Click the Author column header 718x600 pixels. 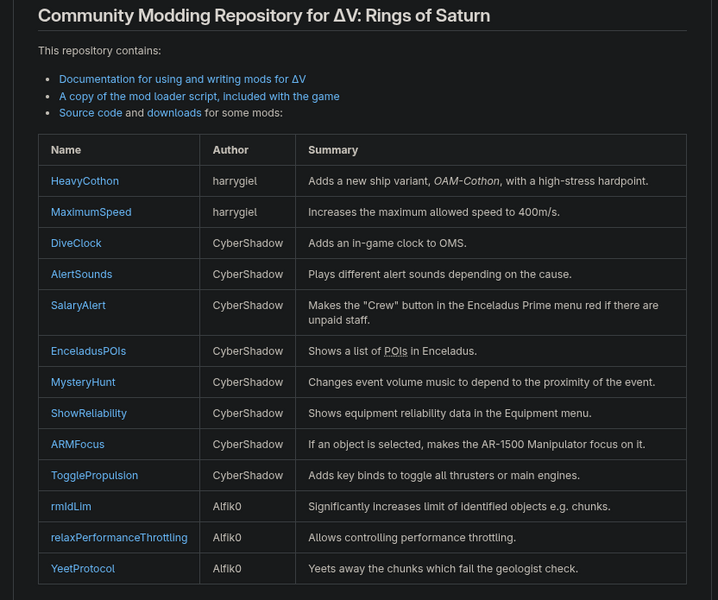(x=230, y=150)
